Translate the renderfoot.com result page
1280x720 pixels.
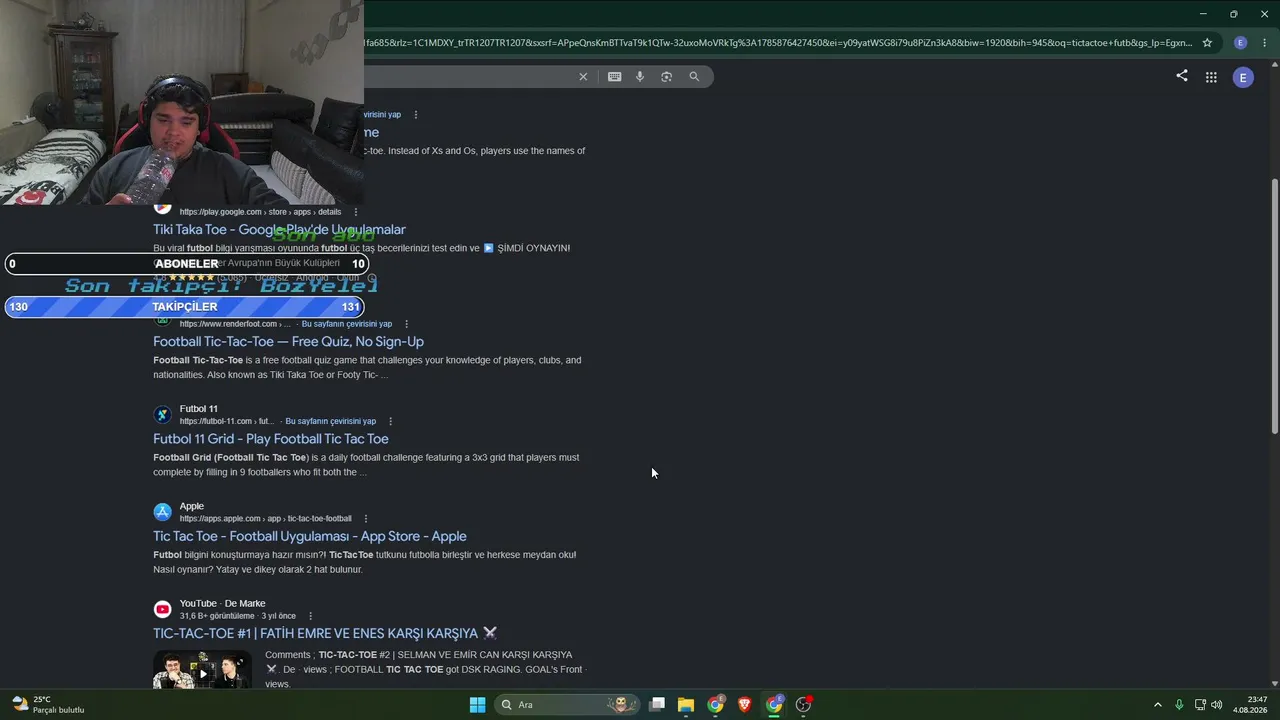click(347, 324)
